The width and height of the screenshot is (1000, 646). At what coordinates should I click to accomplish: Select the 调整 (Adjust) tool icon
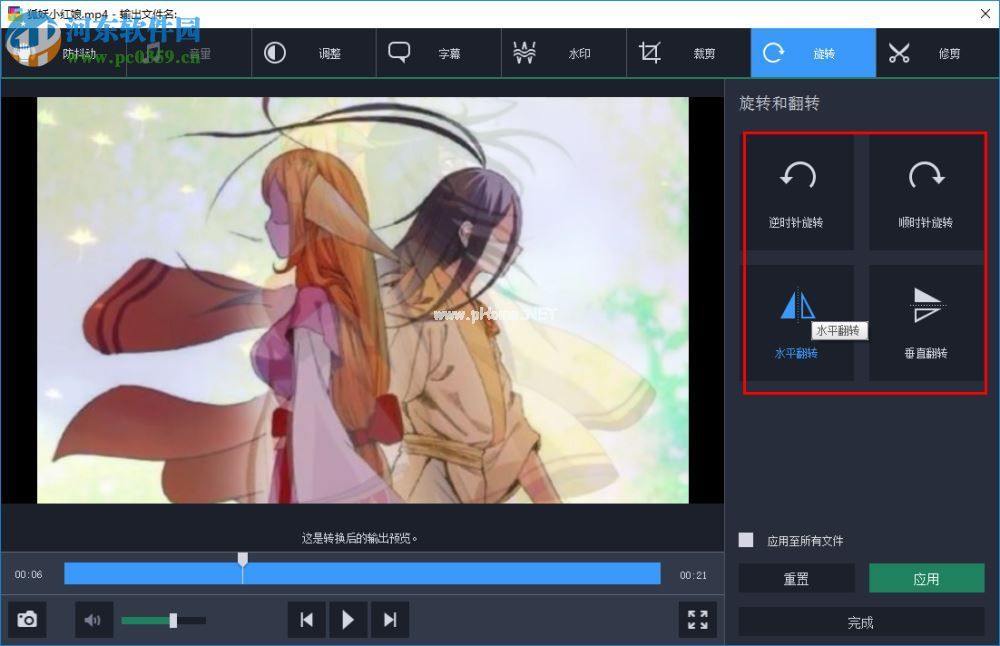point(275,52)
